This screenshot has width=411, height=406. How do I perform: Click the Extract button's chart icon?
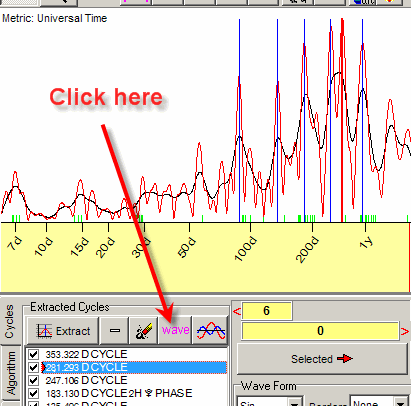(44, 331)
